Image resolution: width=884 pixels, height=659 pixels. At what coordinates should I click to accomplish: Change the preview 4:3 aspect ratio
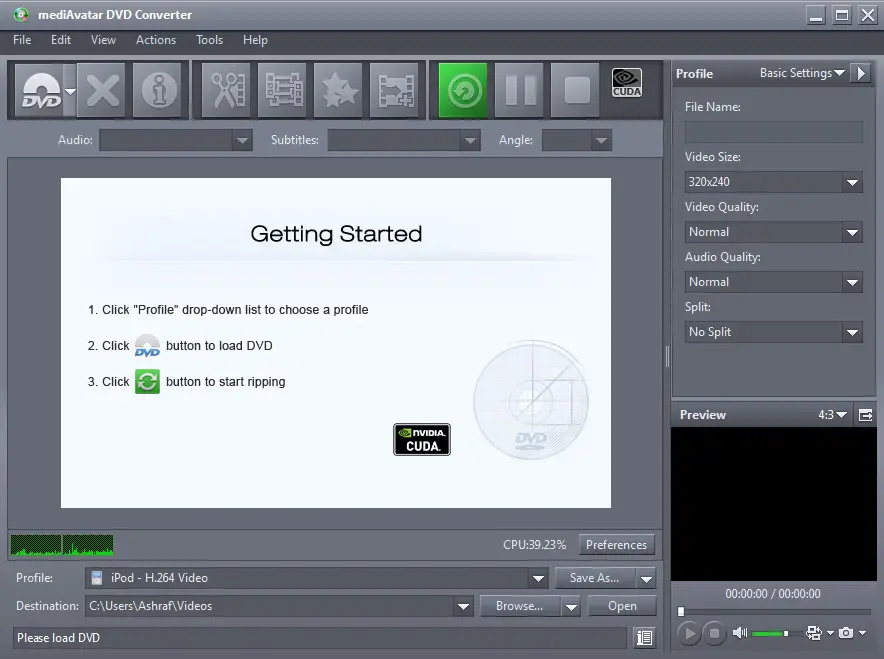[x=832, y=415]
